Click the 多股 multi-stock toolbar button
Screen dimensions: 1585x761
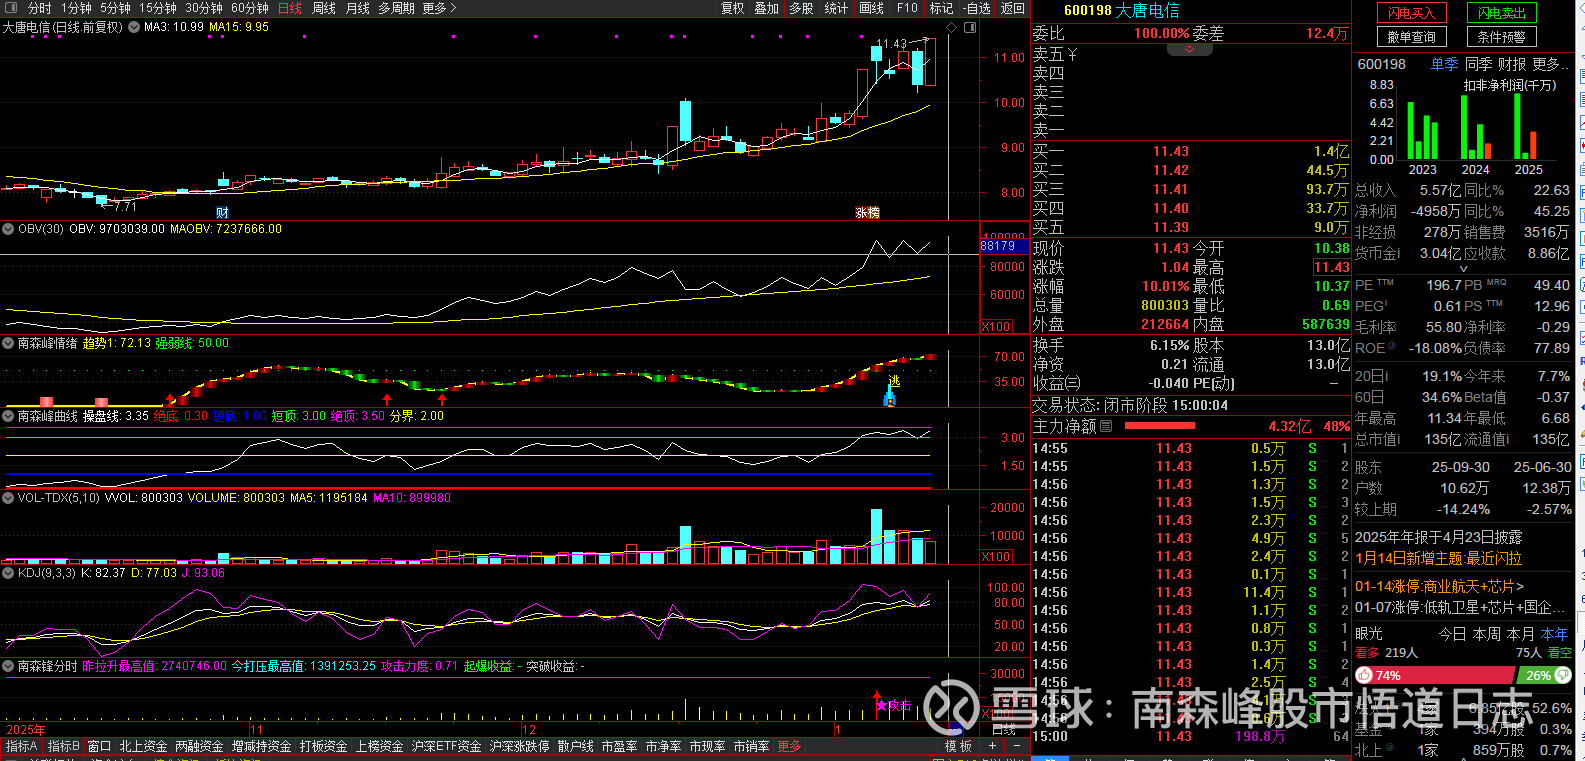click(801, 8)
